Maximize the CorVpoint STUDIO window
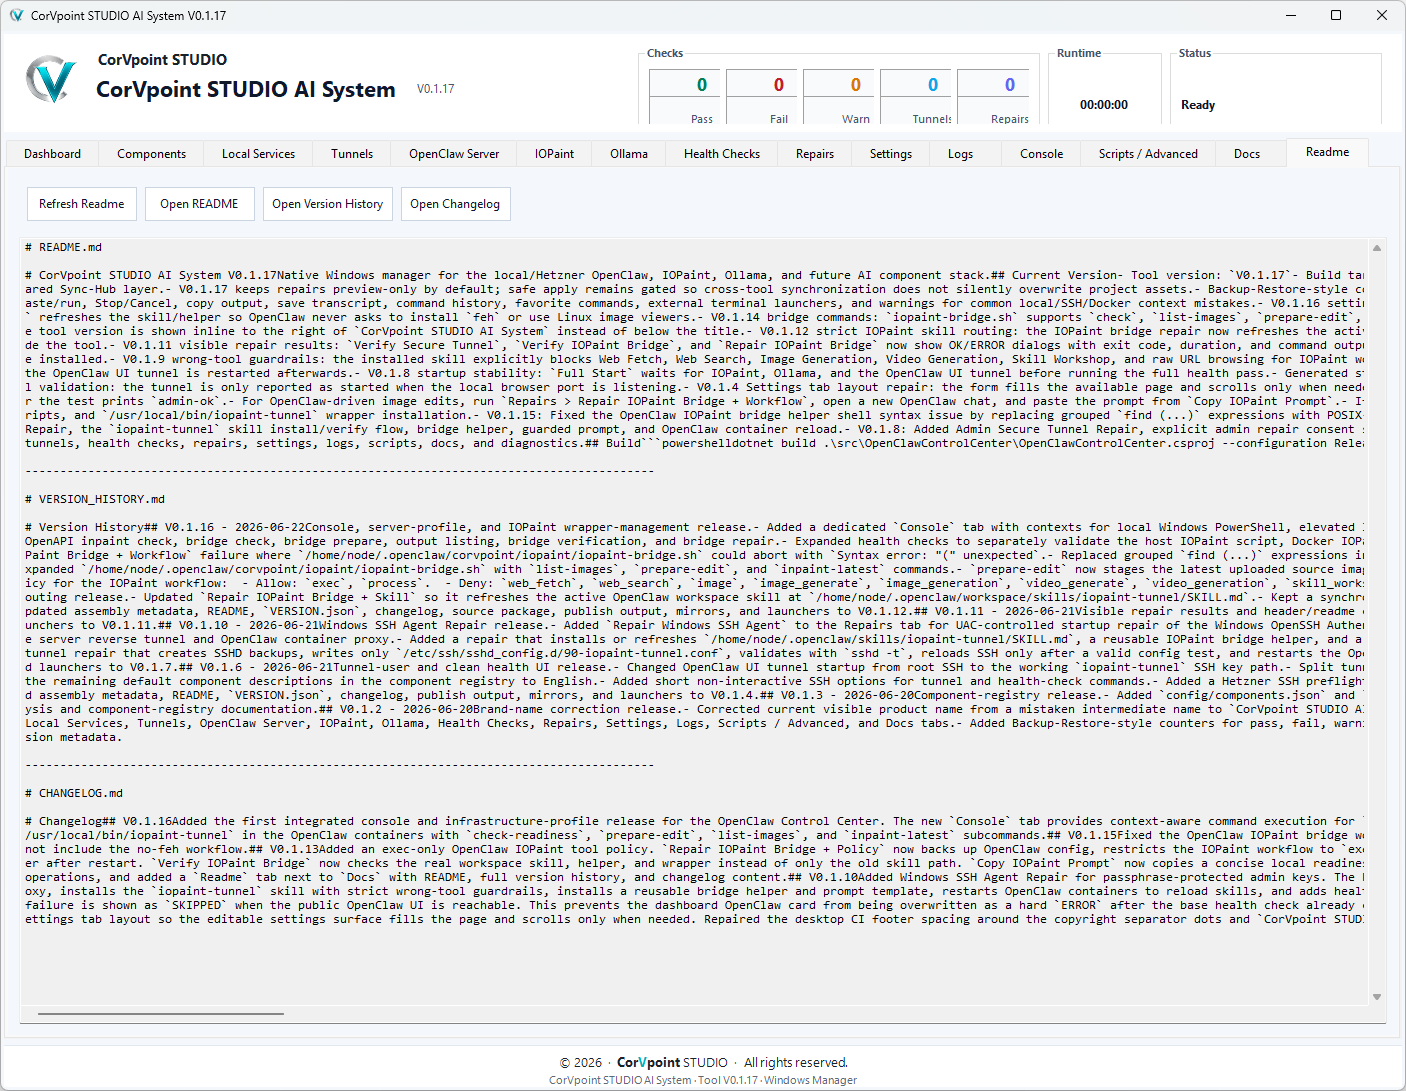The width and height of the screenshot is (1406, 1091). (x=1336, y=15)
